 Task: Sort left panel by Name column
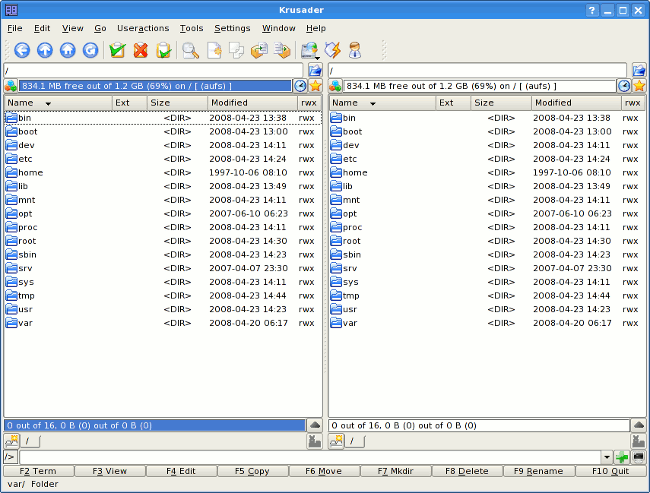click(x=58, y=103)
